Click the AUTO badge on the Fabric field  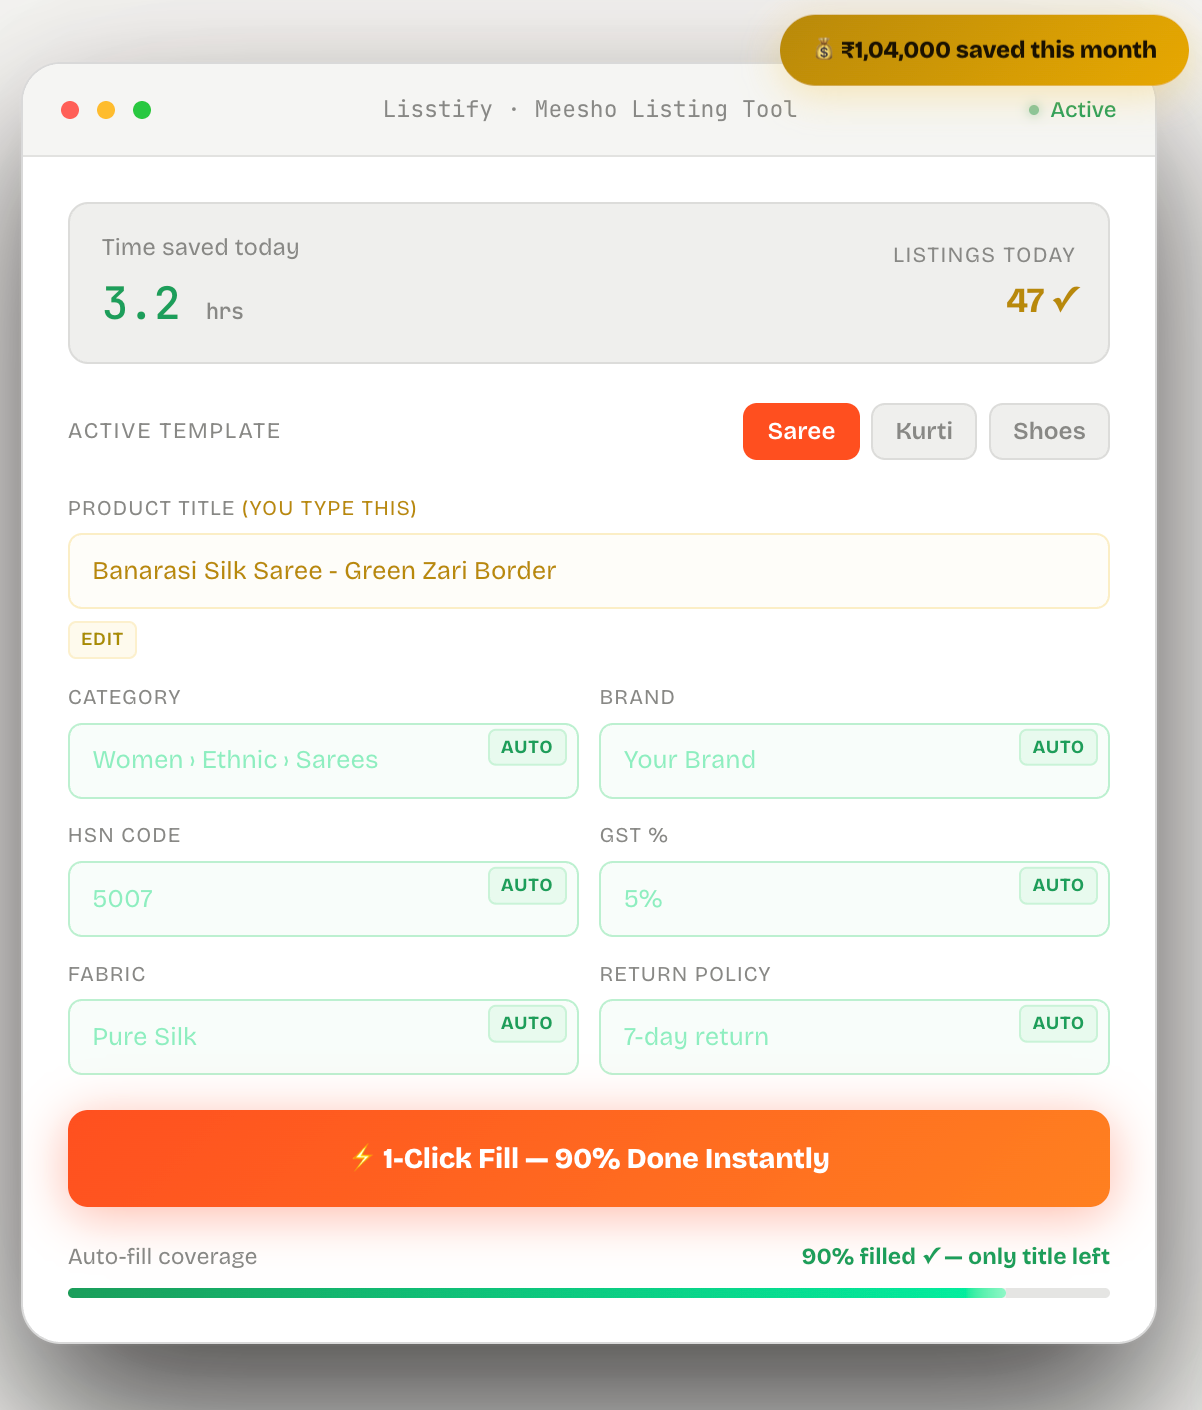527,1023
